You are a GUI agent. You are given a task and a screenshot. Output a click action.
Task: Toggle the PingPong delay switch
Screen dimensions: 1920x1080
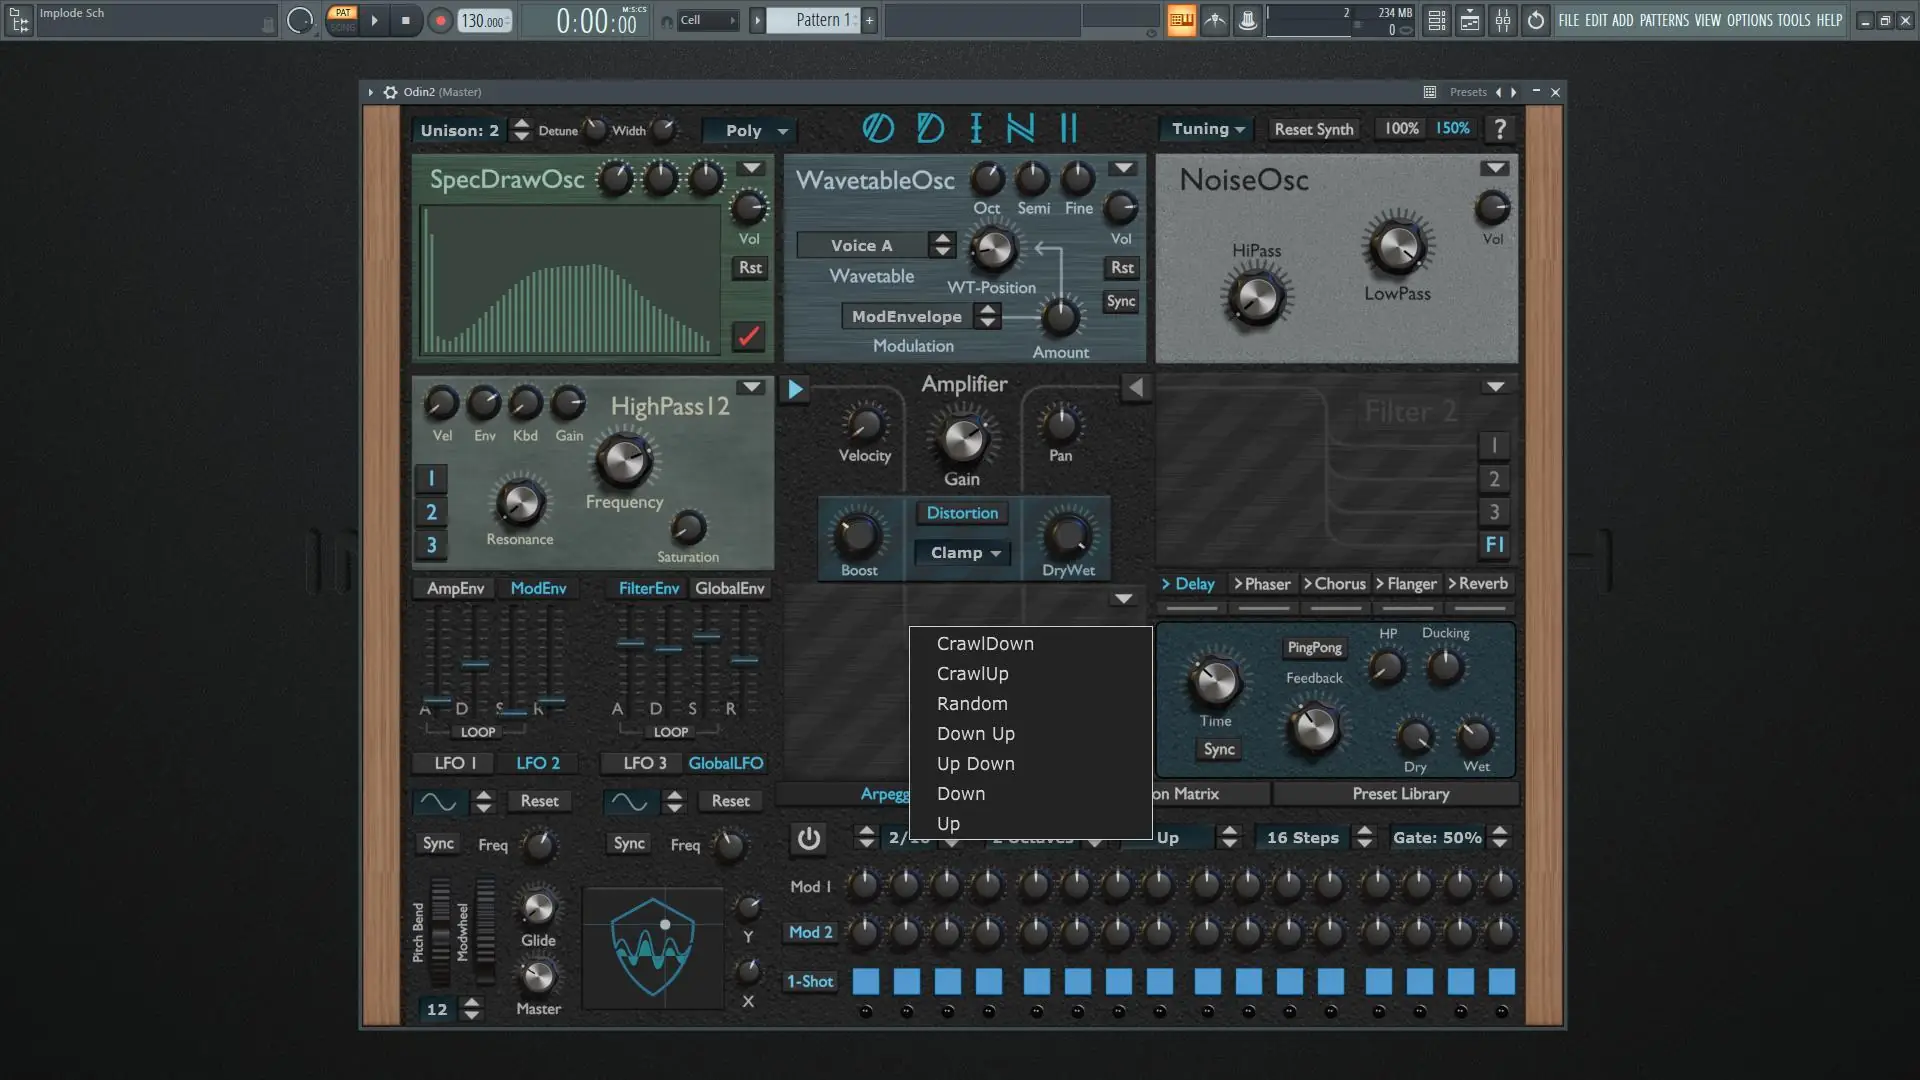[x=1314, y=648]
